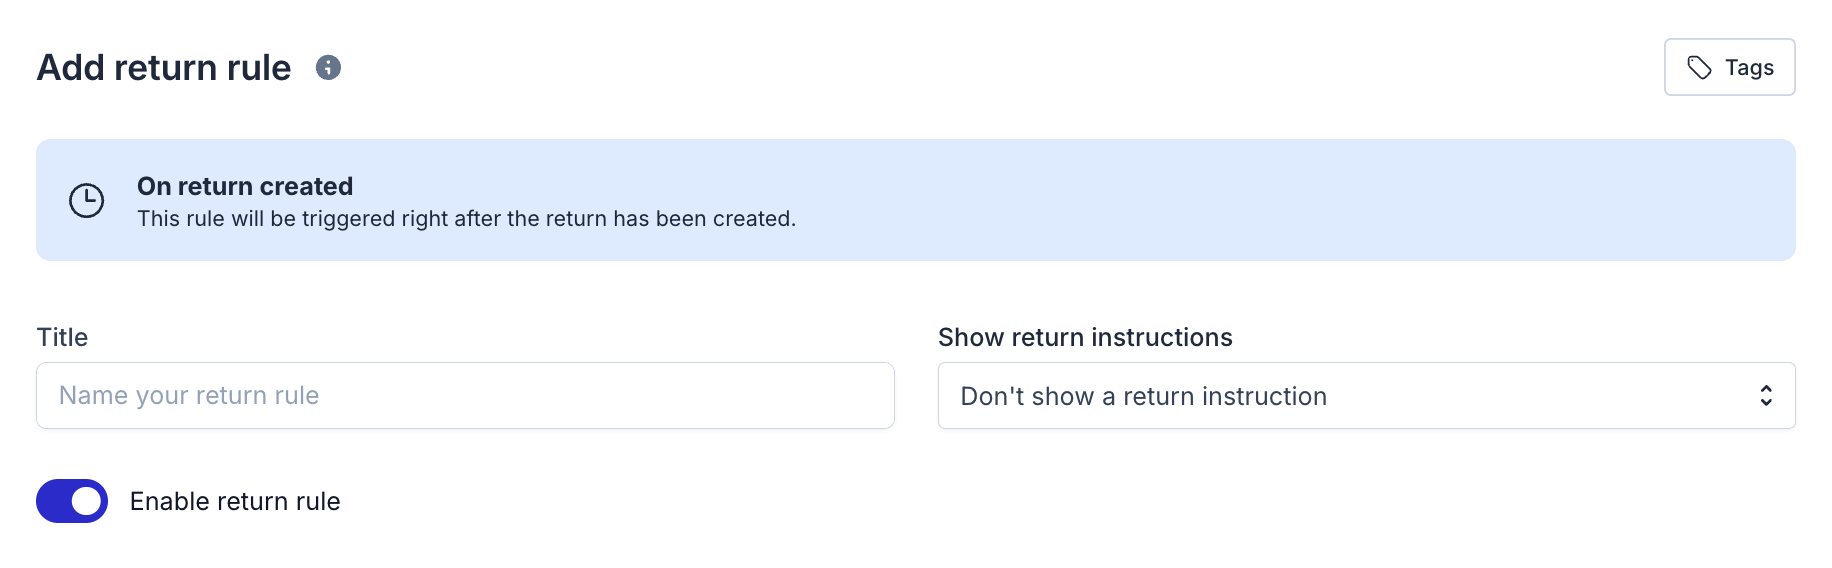
Task: Click the "On return created" heading
Action: tap(245, 186)
